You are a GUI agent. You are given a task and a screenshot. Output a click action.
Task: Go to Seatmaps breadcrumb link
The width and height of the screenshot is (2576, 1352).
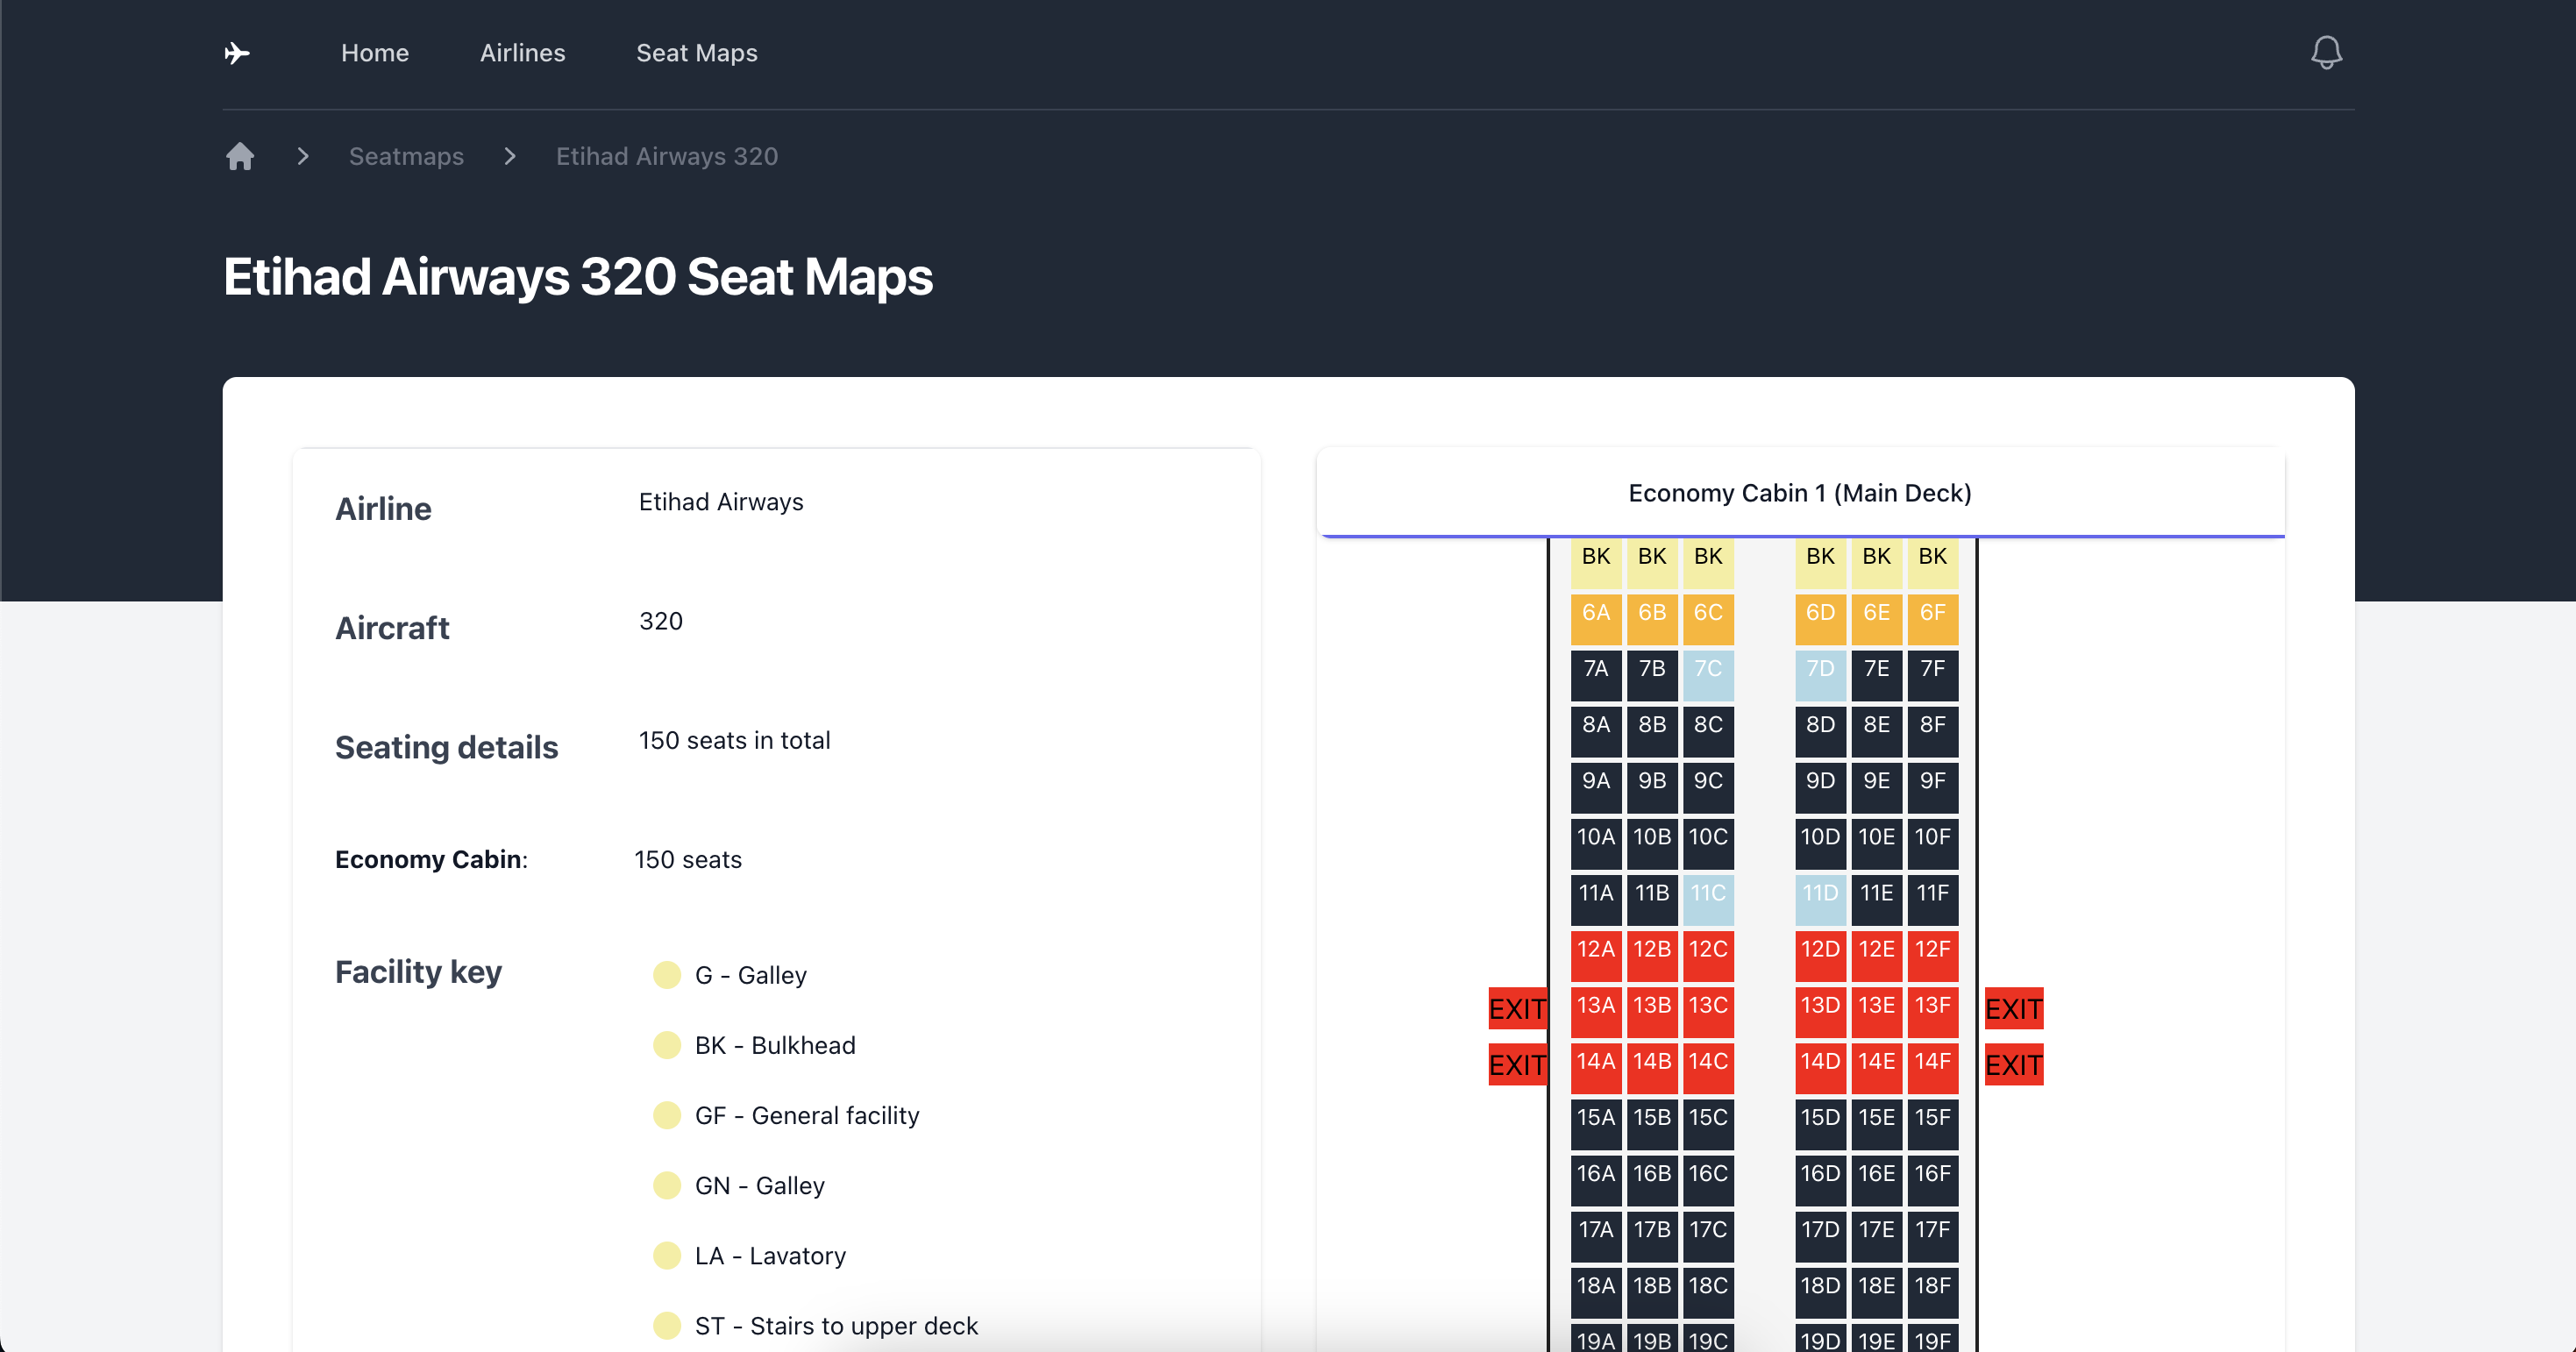click(x=406, y=156)
